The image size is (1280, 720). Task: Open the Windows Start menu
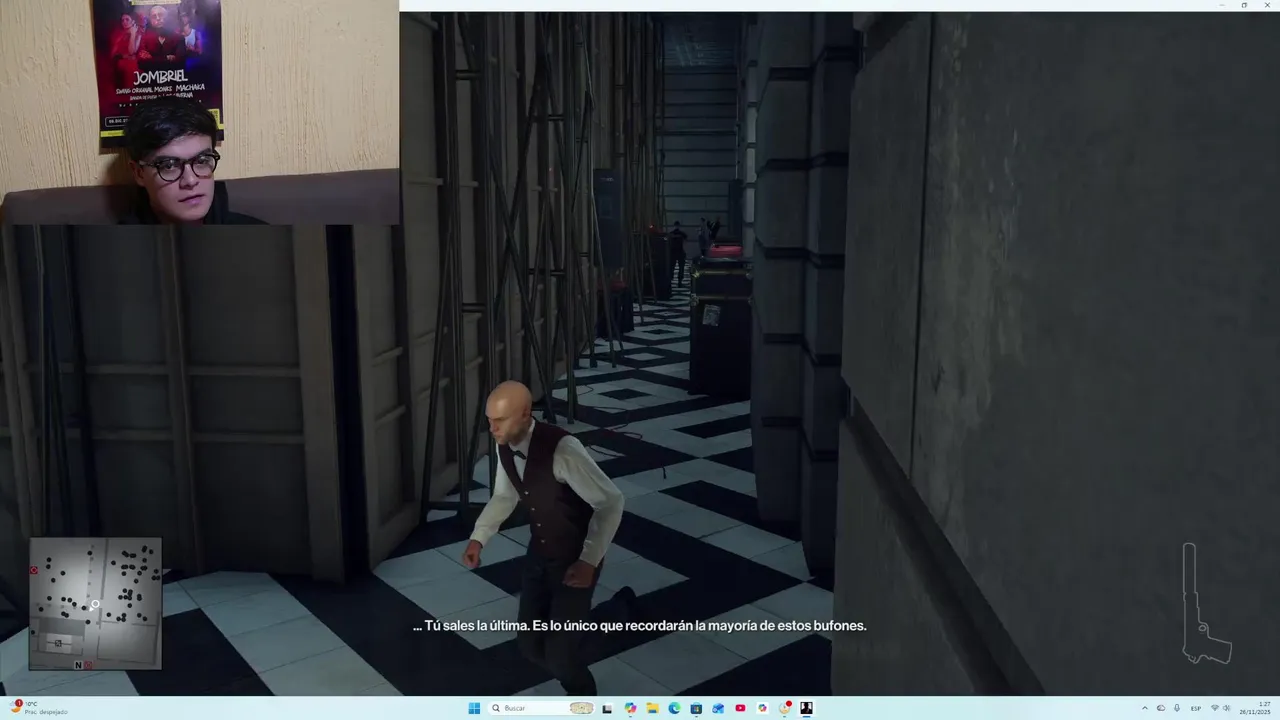474,708
